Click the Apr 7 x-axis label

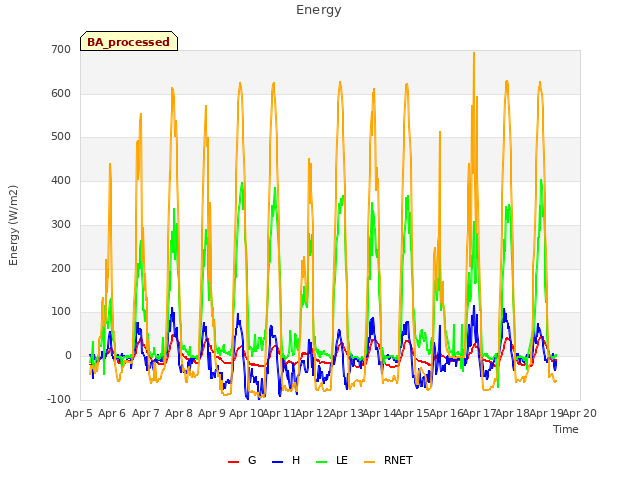[x=146, y=413]
